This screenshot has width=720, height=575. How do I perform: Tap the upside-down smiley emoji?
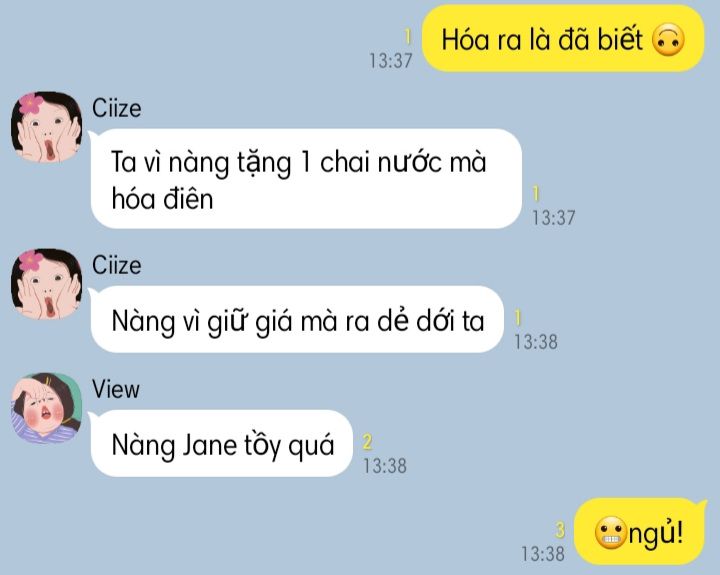(668, 40)
